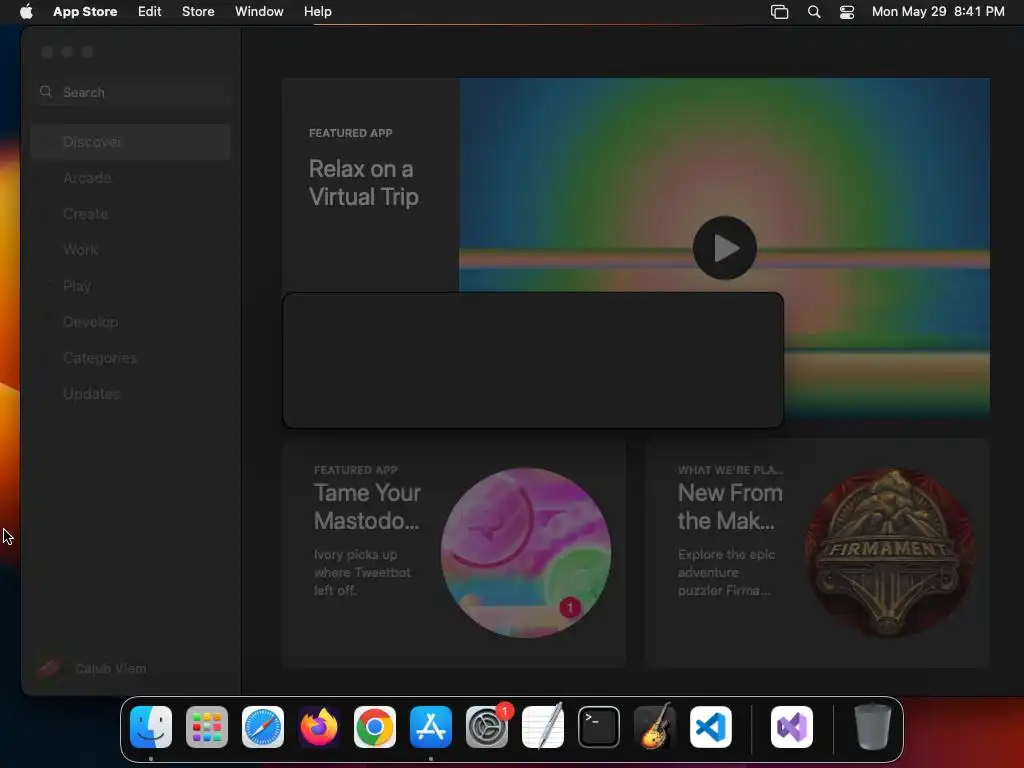
Task: Open the Relax on a Virtual Trip story
Action: (x=363, y=183)
